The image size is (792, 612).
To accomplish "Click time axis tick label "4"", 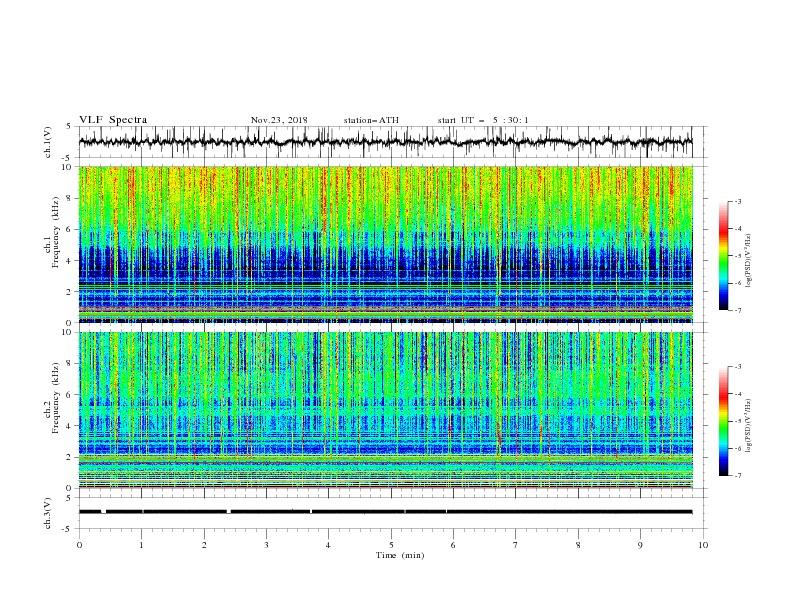I will pos(328,545).
